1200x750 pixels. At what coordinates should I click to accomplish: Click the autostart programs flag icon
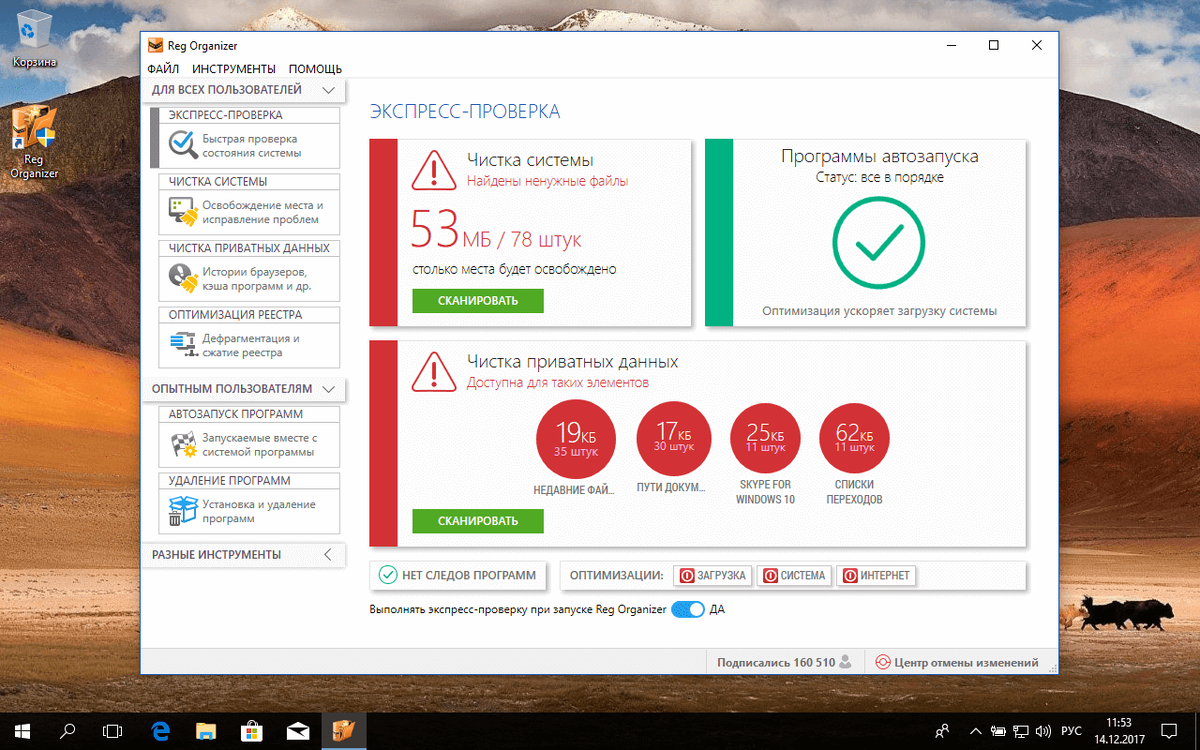[181, 445]
